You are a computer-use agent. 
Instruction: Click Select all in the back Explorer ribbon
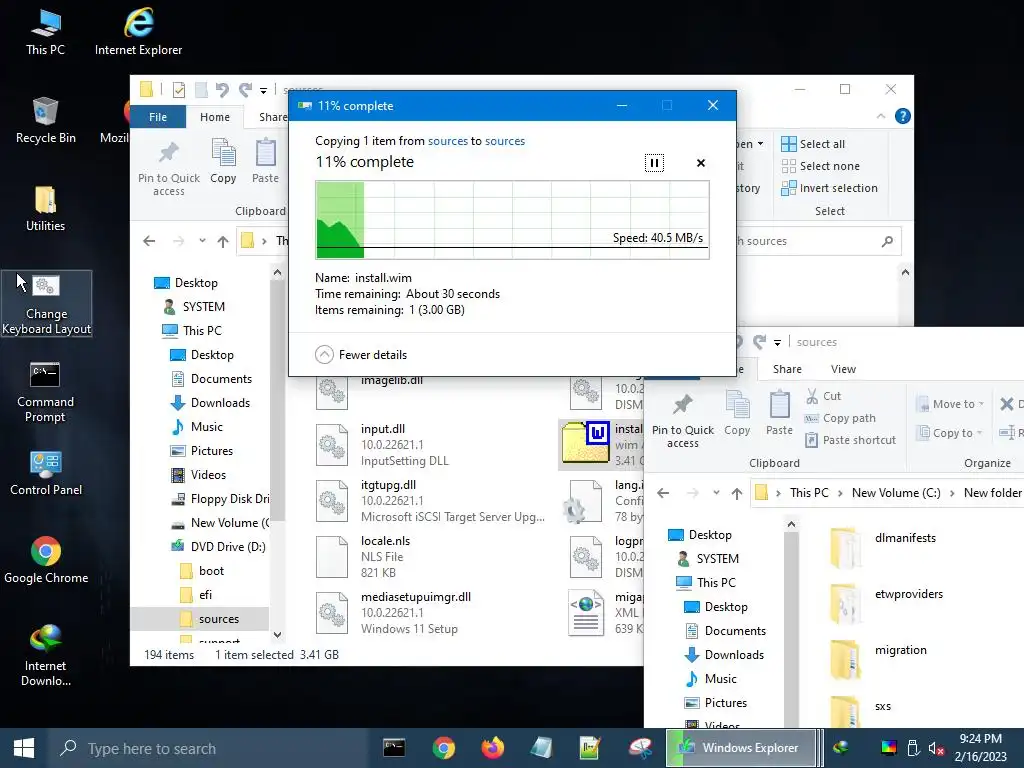point(813,144)
